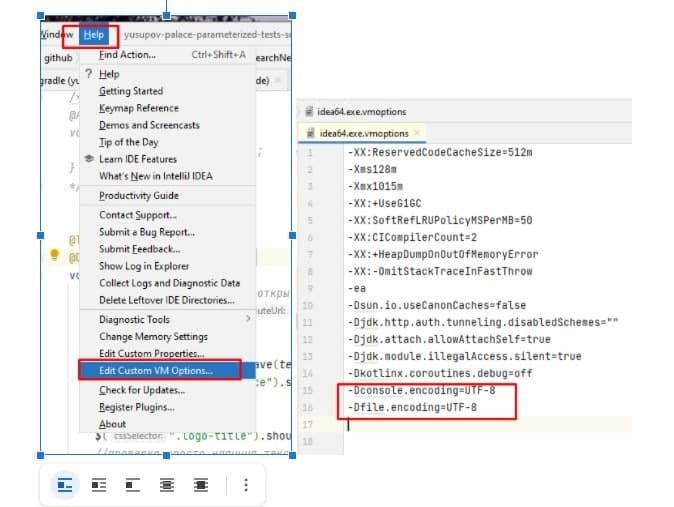The image size is (674, 507).
Task: Open the Help menu
Action: (x=94, y=35)
